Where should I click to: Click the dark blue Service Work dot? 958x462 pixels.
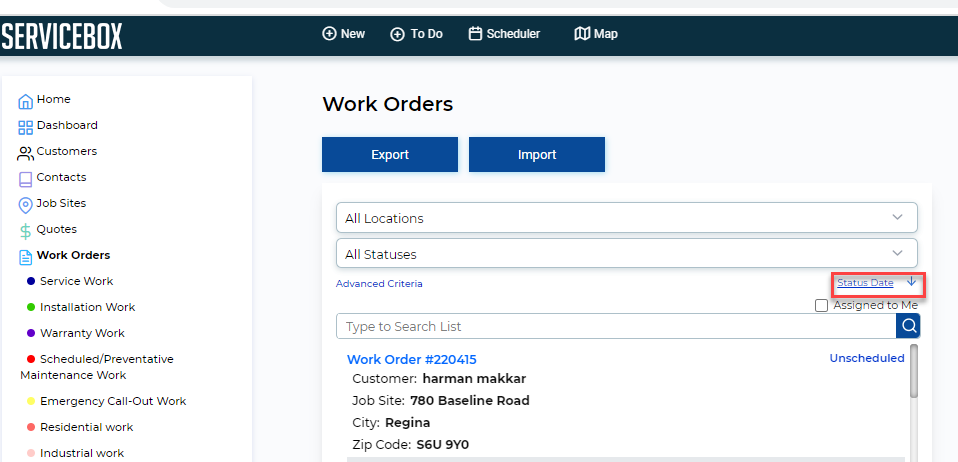click(x=31, y=281)
